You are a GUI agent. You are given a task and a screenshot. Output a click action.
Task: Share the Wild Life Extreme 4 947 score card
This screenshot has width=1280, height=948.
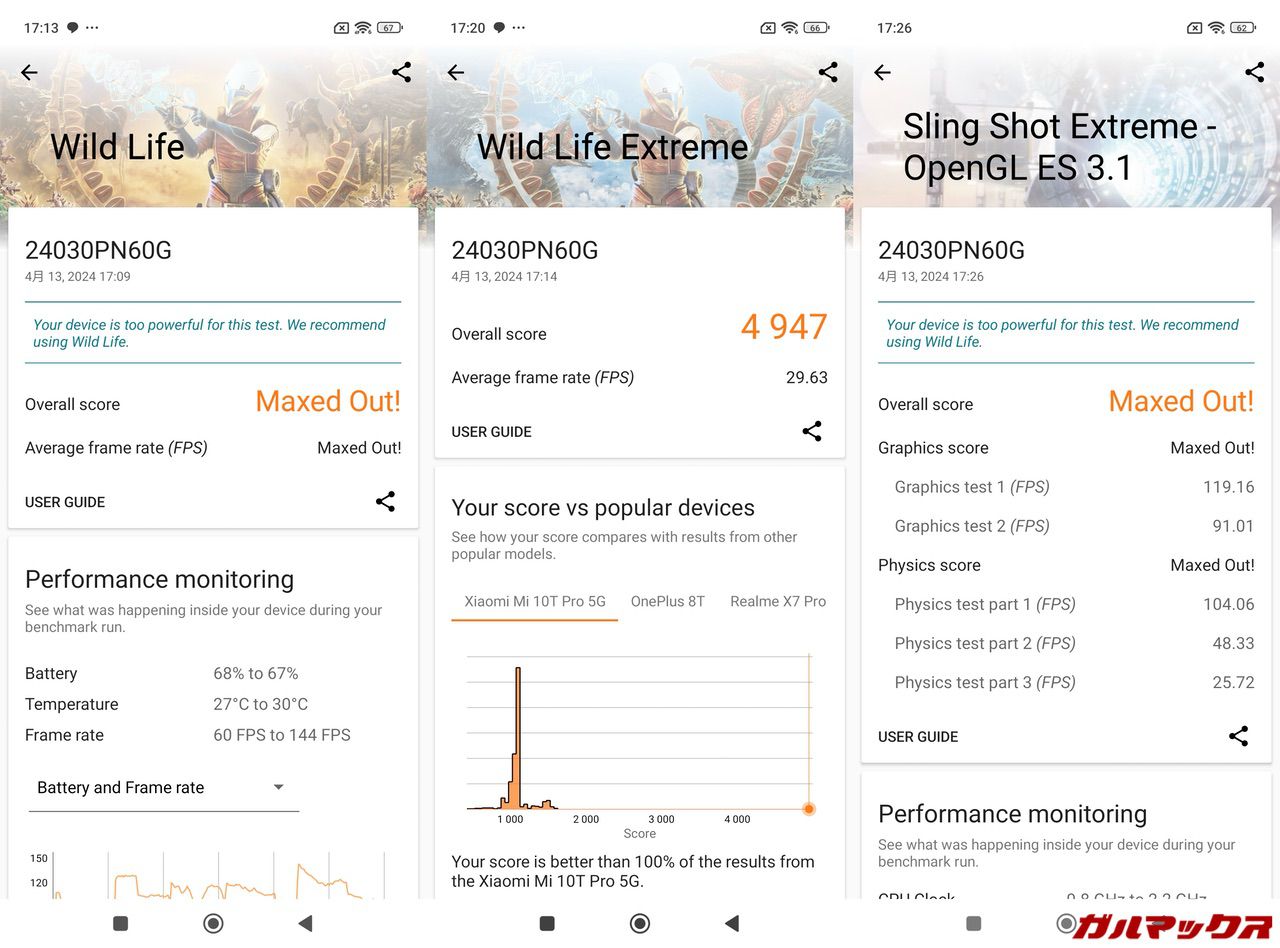coord(812,431)
